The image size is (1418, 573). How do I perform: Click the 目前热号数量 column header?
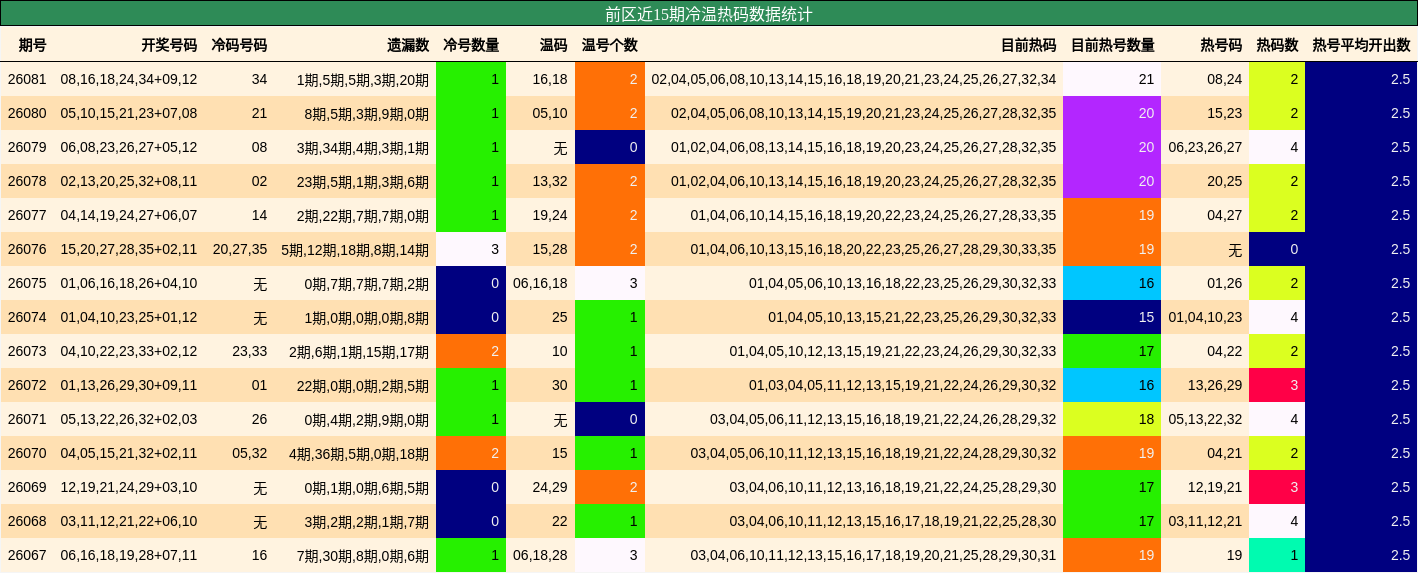click(1113, 45)
